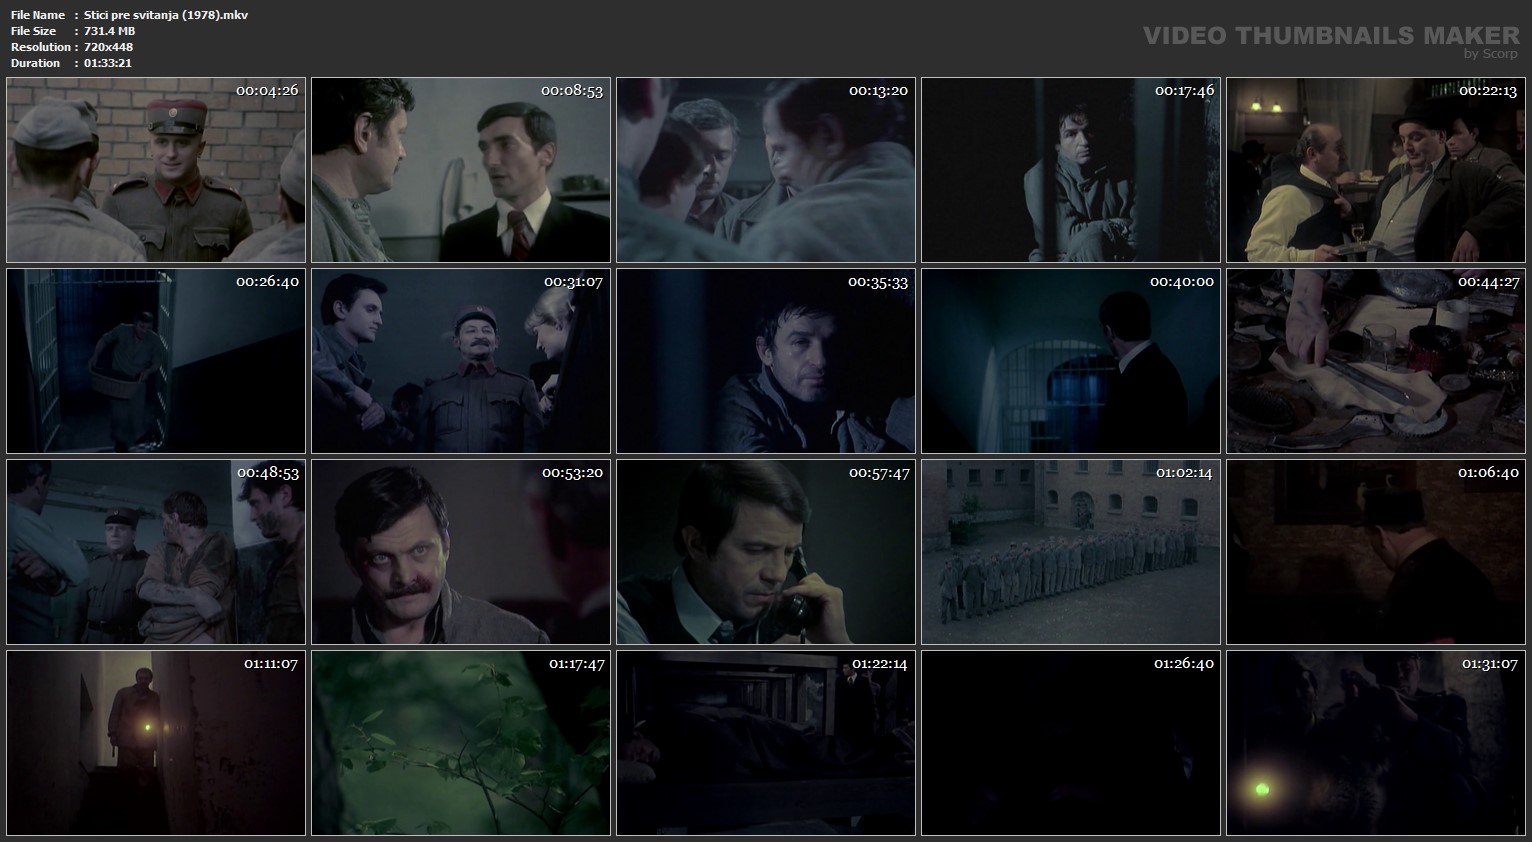Select the frame stamped 00:35:33
The width and height of the screenshot is (1532, 842).
pos(766,361)
